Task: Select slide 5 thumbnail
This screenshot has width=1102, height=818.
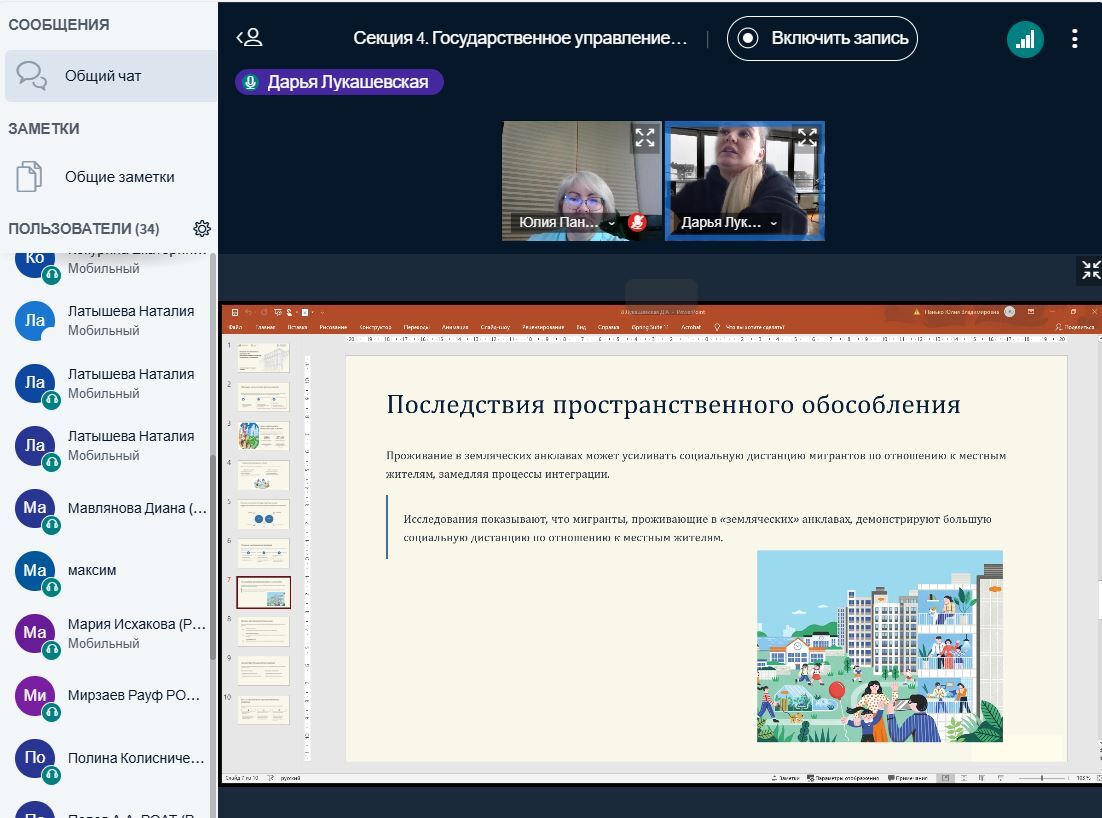Action: coord(264,514)
